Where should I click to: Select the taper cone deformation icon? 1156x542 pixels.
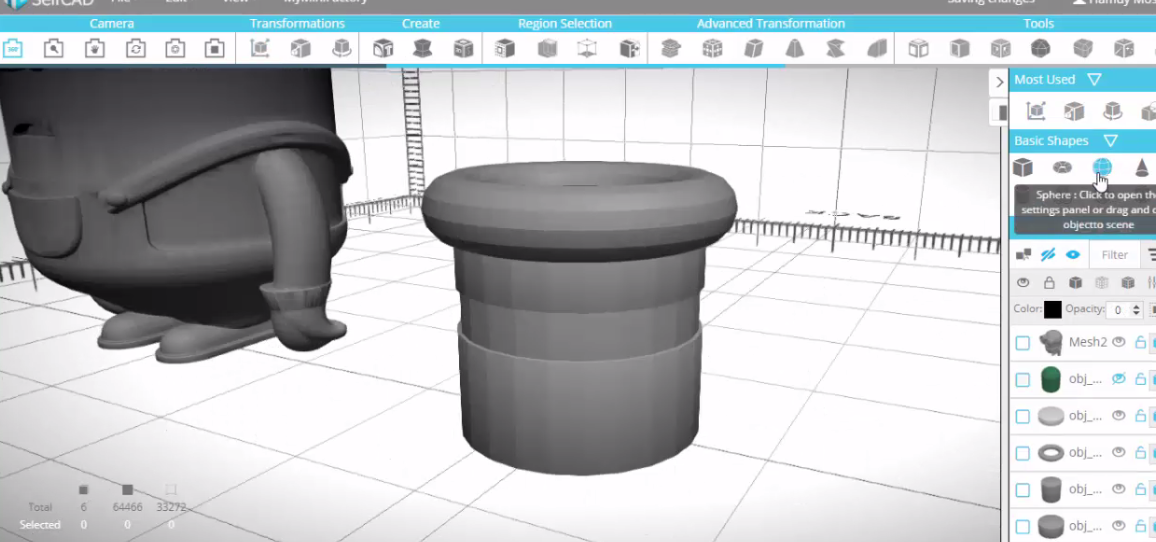coord(795,49)
